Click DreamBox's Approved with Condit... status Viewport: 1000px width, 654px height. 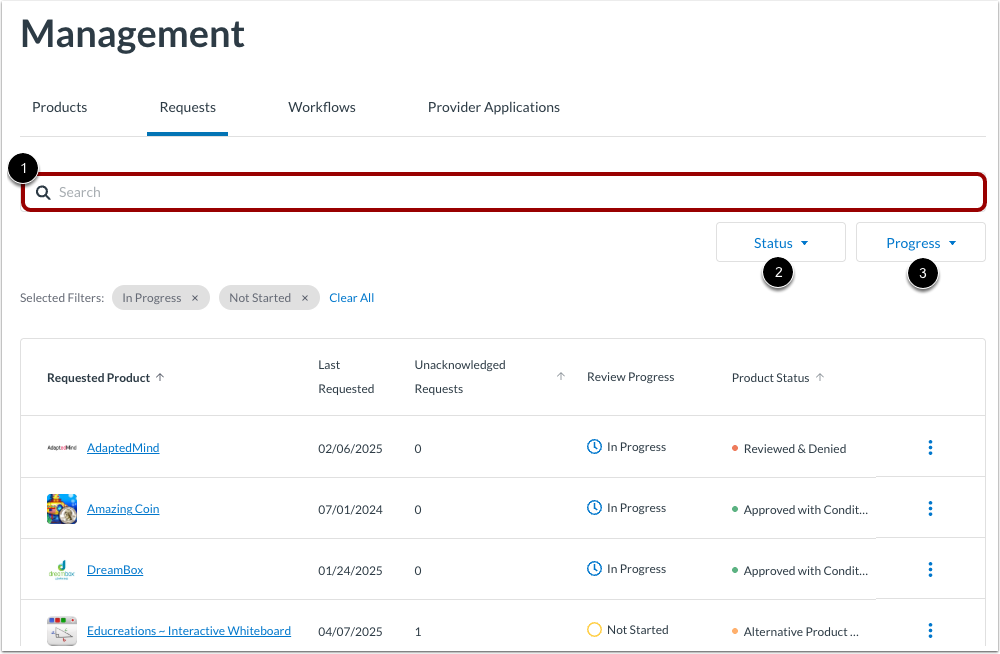tap(805, 570)
